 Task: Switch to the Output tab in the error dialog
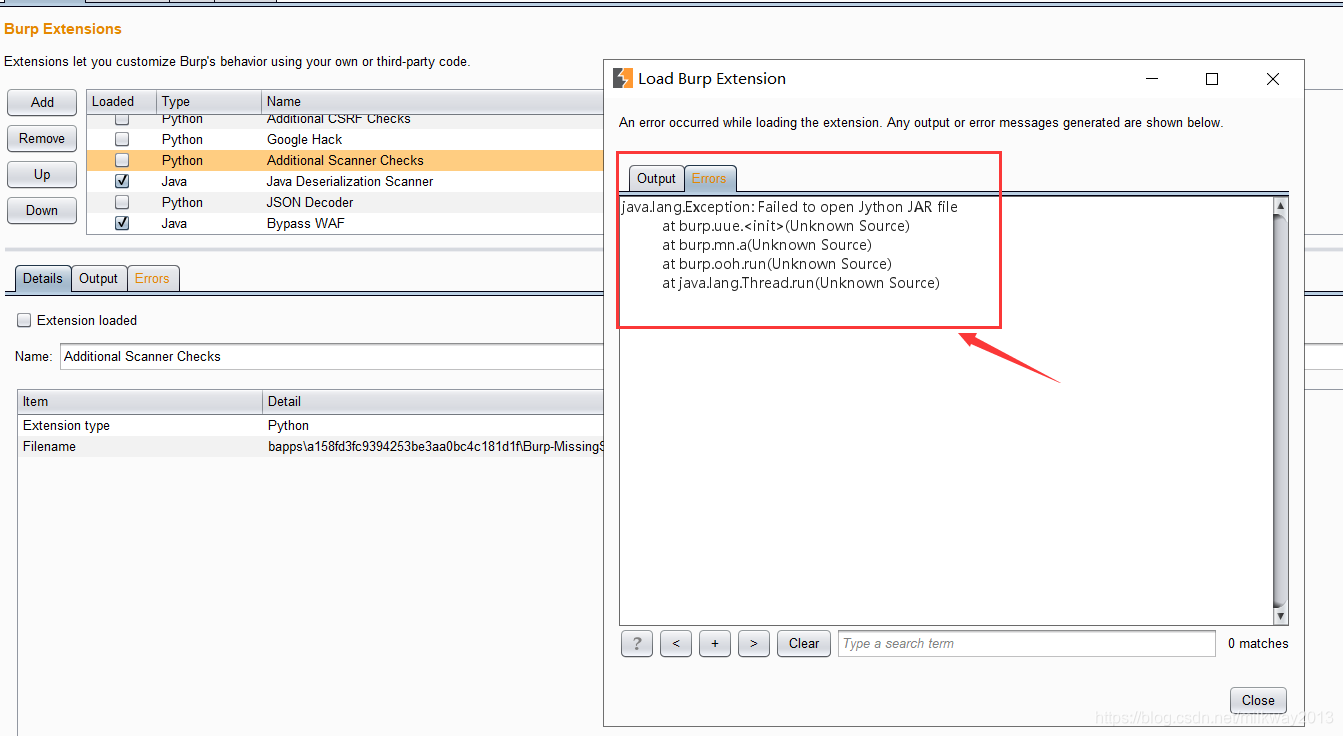click(656, 178)
